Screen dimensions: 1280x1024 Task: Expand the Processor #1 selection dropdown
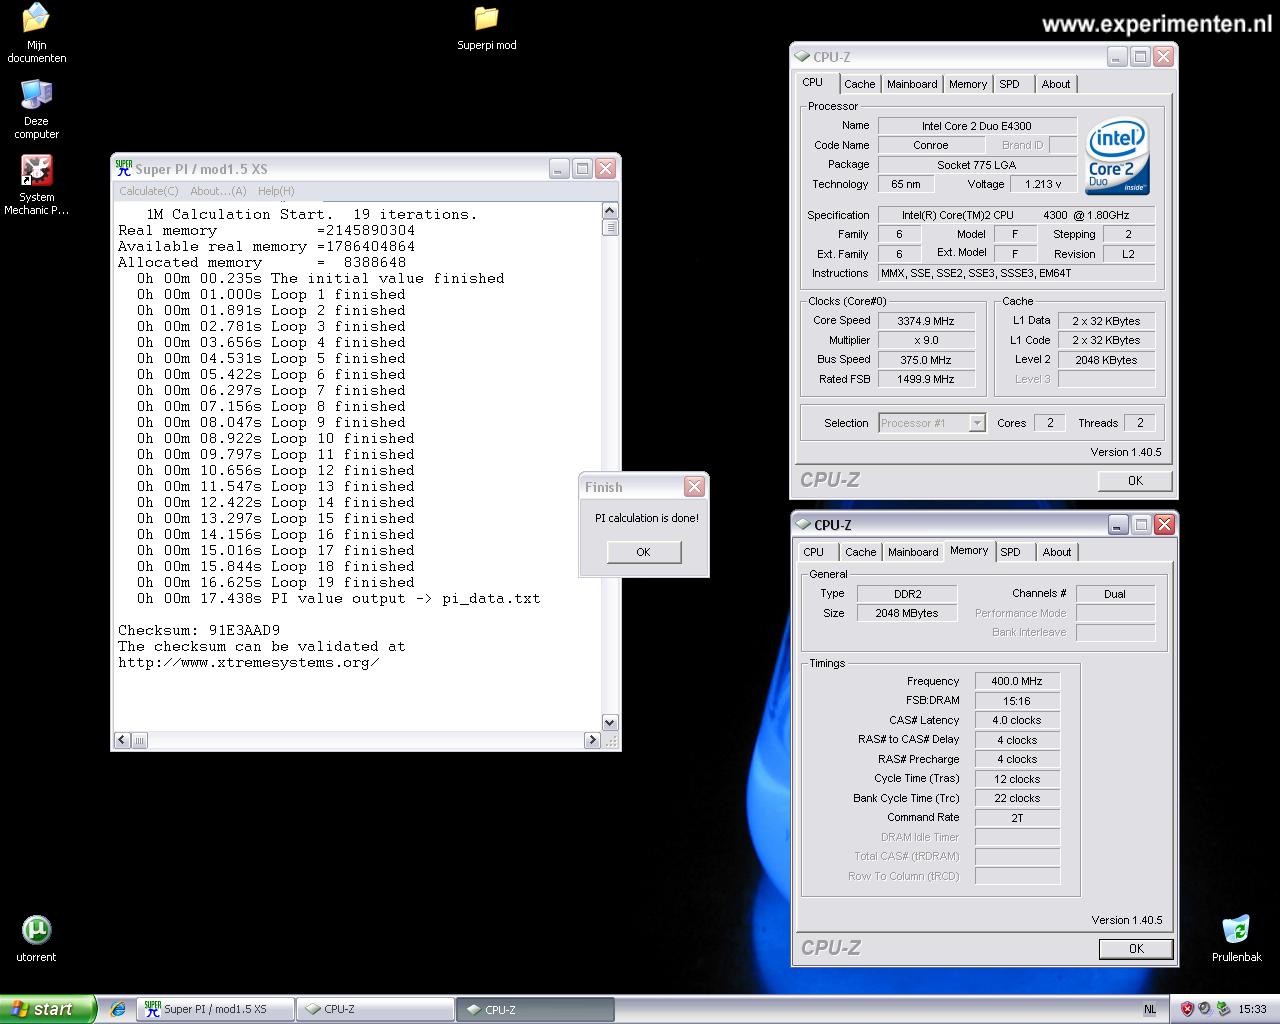tap(977, 423)
